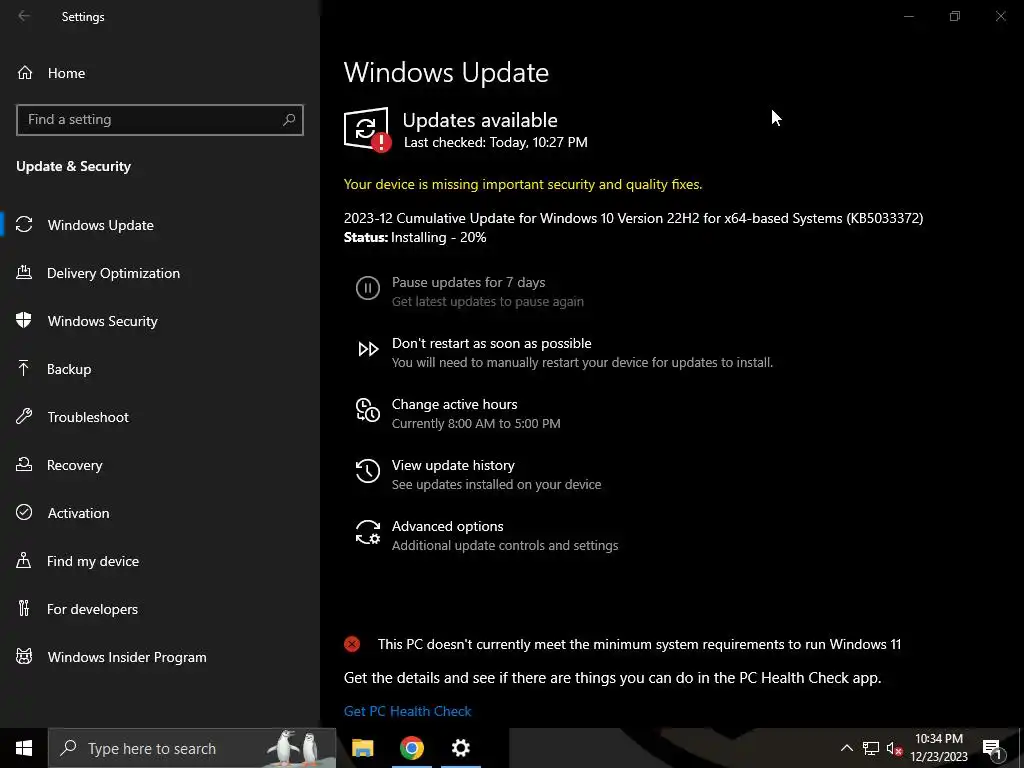
Task: Click the Status: Installing - 20% text
Action: (415, 238)
